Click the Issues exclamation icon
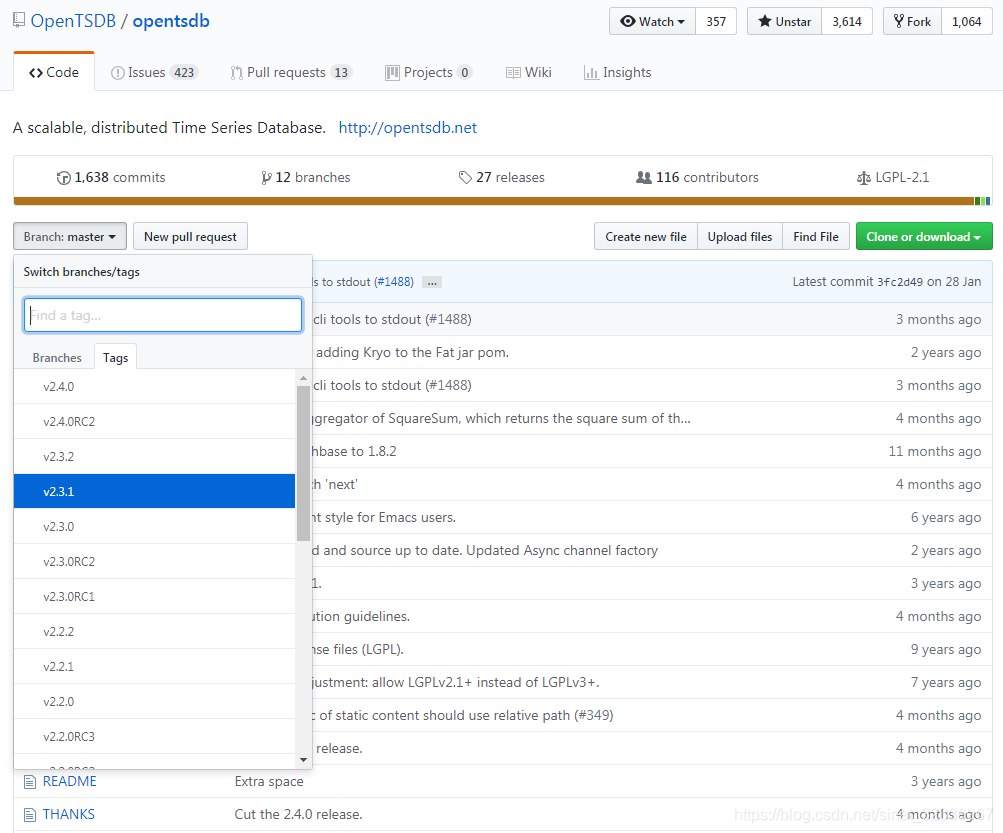The height and width of the screenshot is (833, 1003). pos(118,73)
